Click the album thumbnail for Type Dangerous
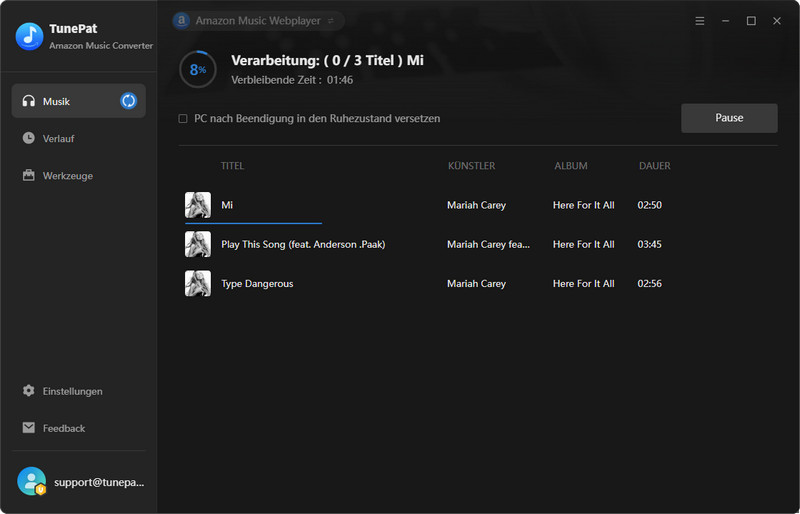The width and height of the screenshot is (800, 514). (198, 283)
